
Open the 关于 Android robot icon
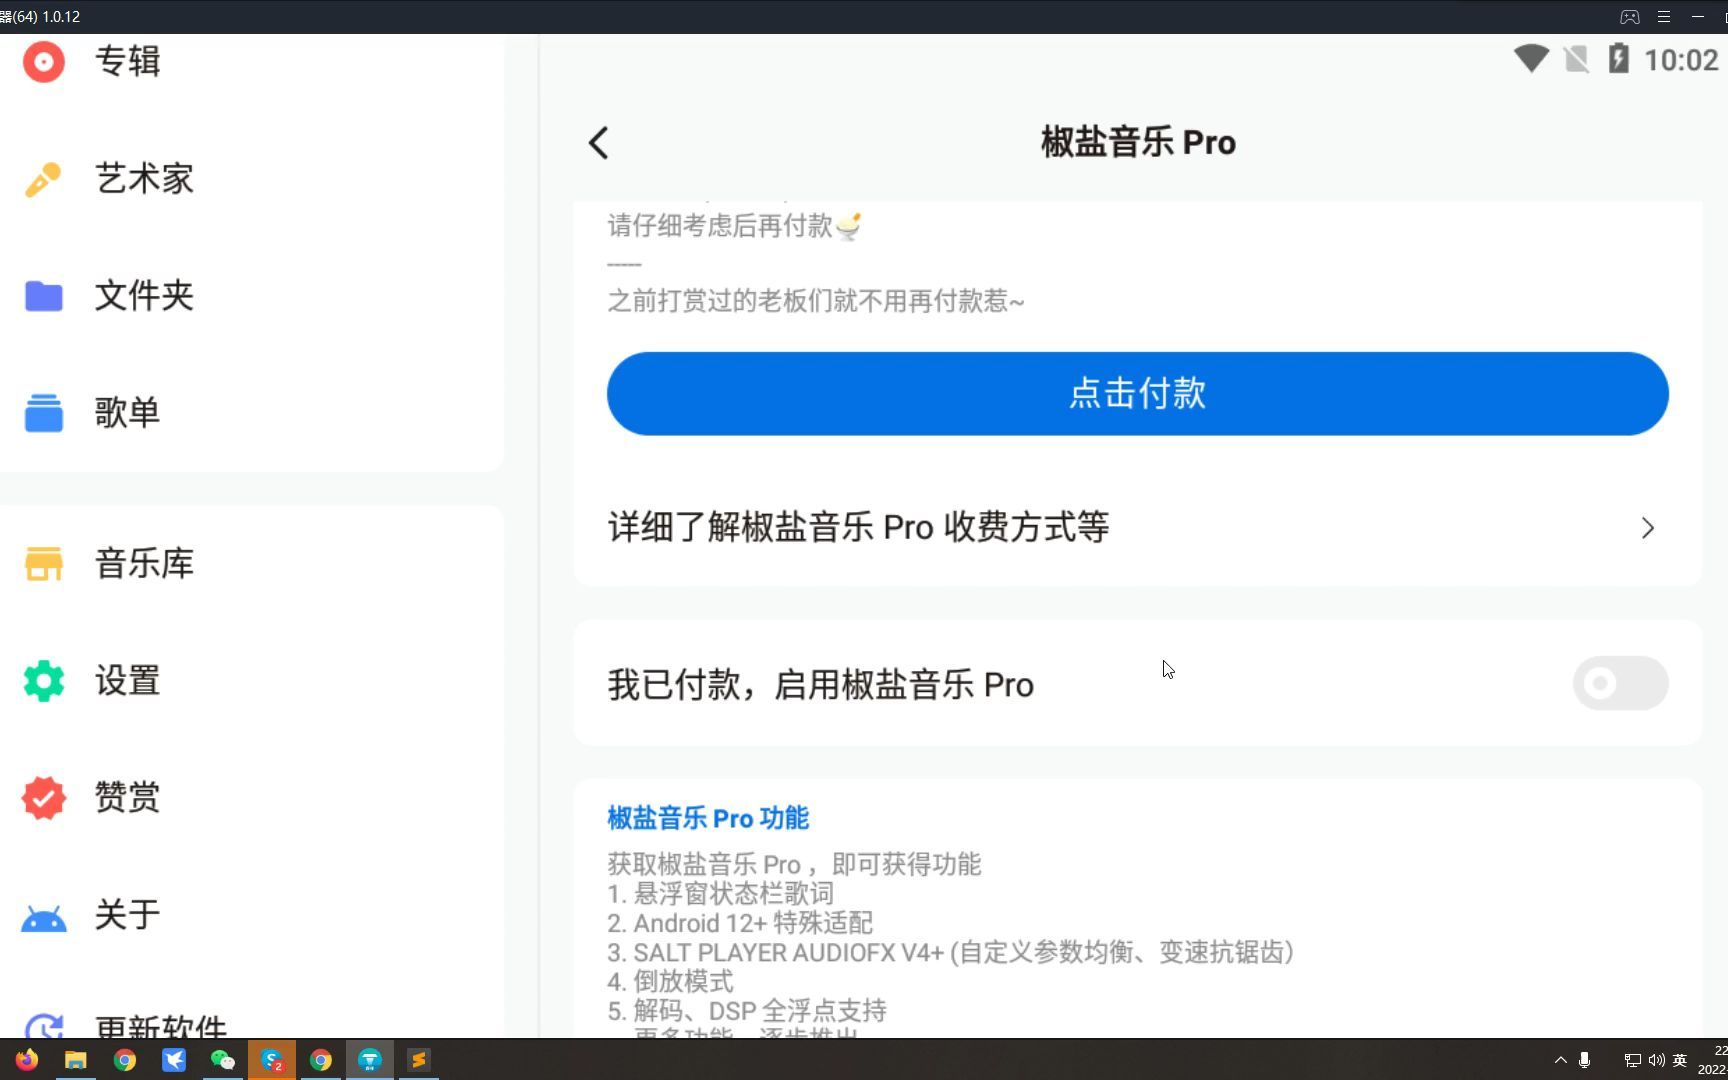click(44, 917)
